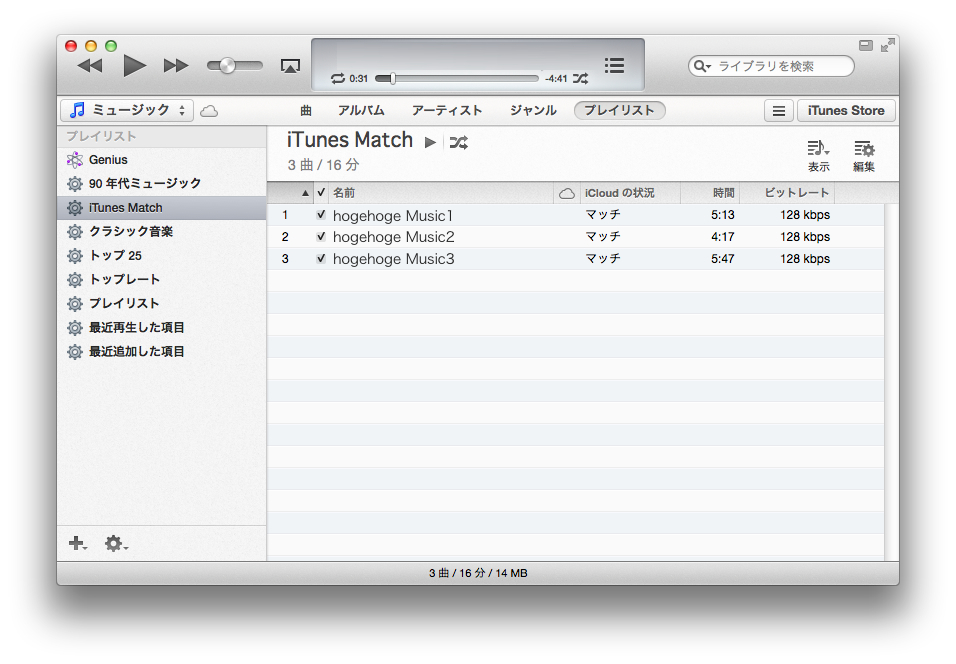The width and height of the screenshot is (956, 664).
Task: Select the hogehoge Music3 track
Action: click(x=394, y=259)
